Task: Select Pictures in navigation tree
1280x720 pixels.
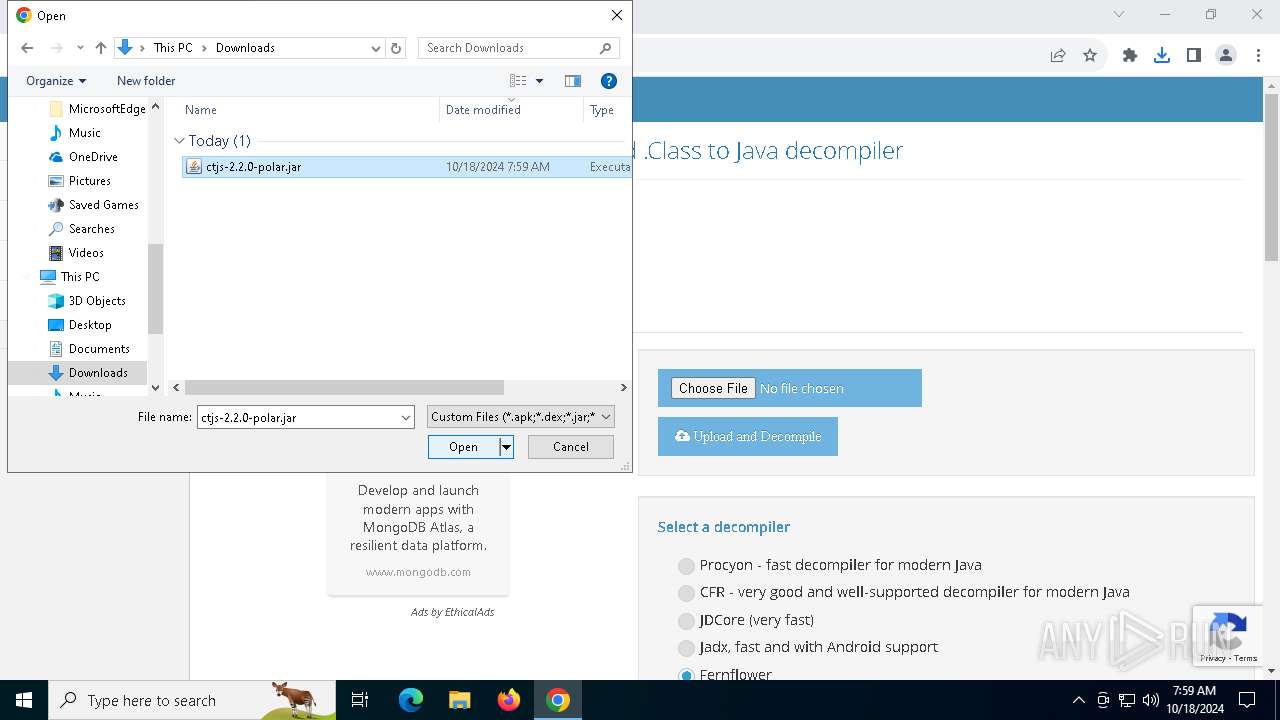Action: (x=80, y=181)
